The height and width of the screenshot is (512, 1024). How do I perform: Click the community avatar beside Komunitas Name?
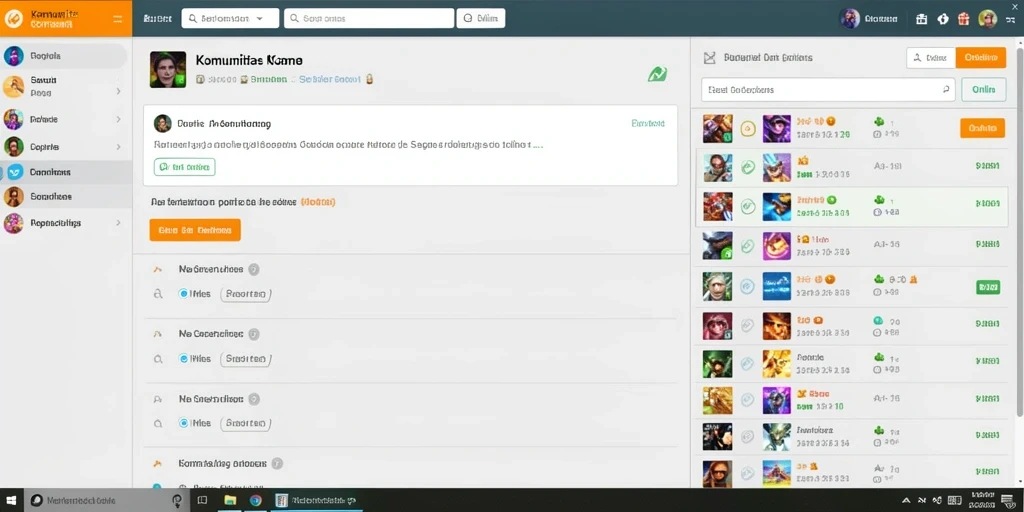[x=168, y=70]
